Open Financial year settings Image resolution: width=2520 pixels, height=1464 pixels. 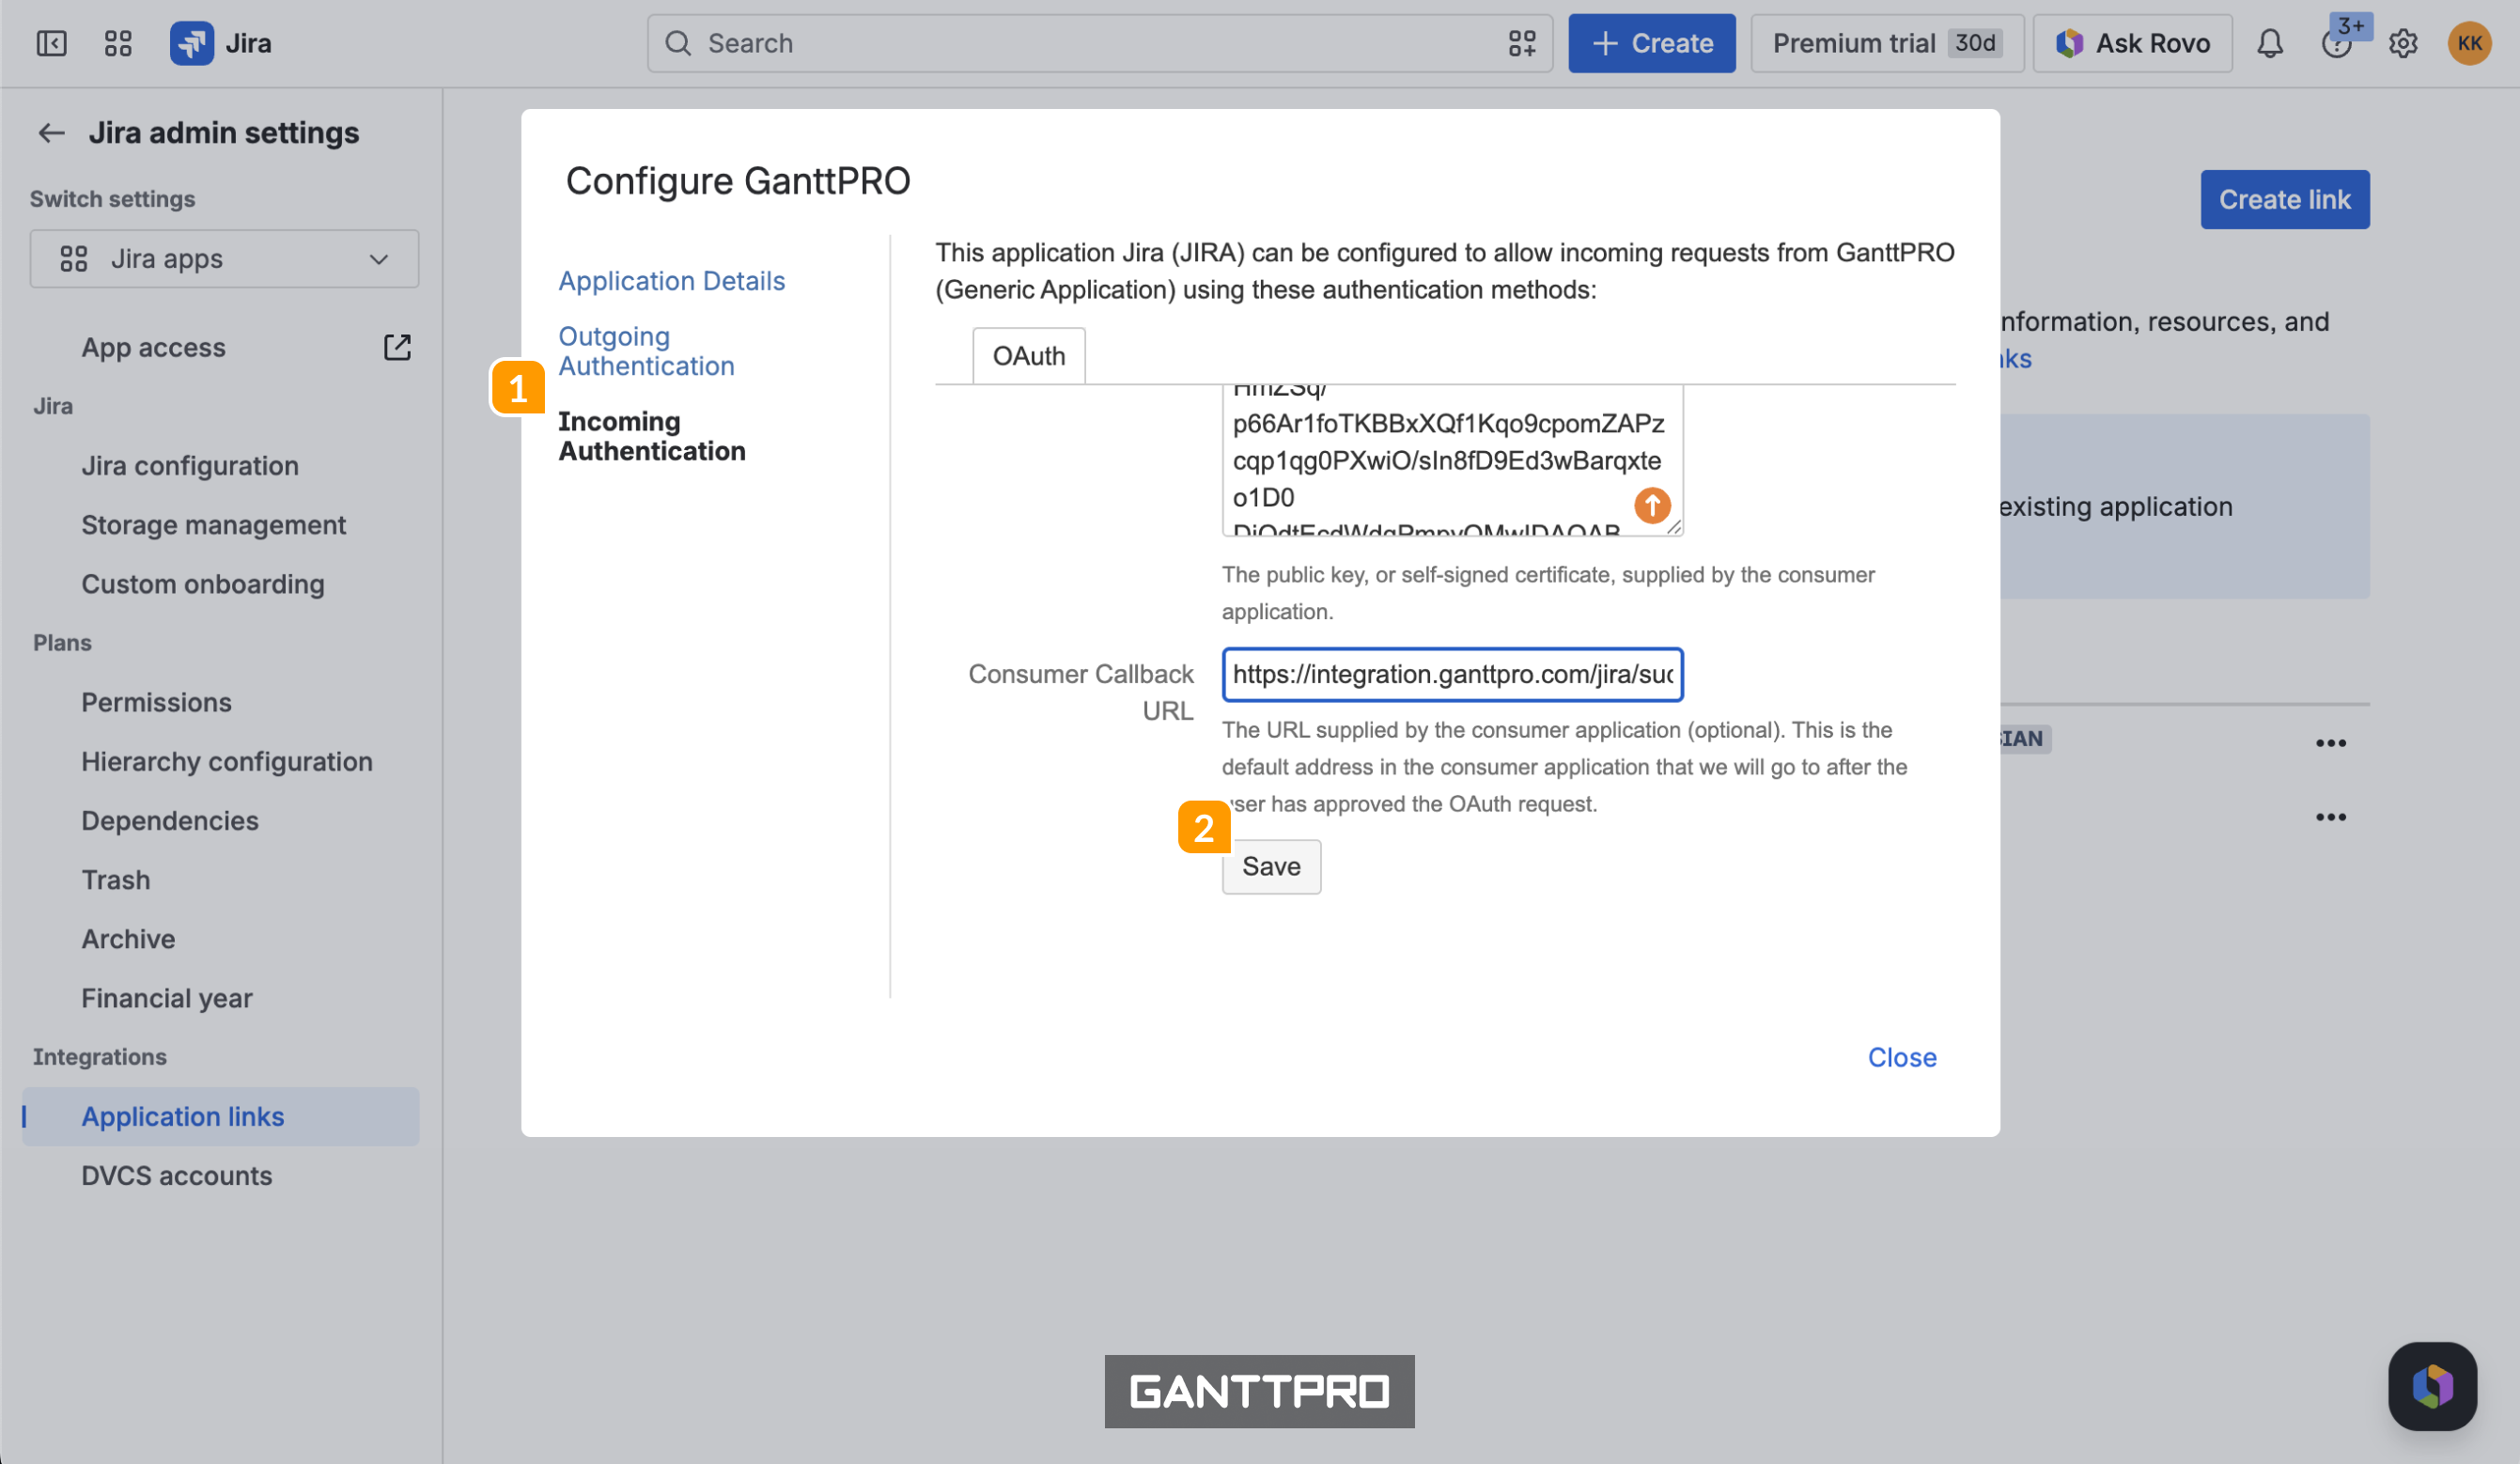tap(167, 998)
